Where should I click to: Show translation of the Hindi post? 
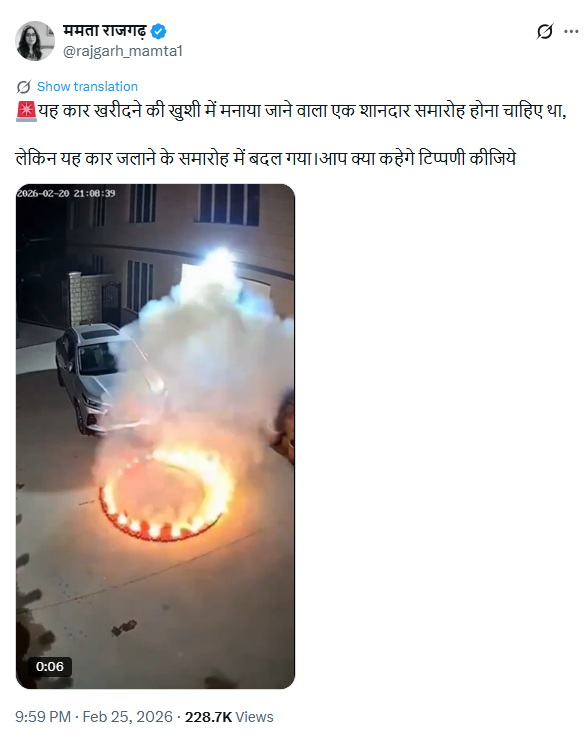[87, 86]
